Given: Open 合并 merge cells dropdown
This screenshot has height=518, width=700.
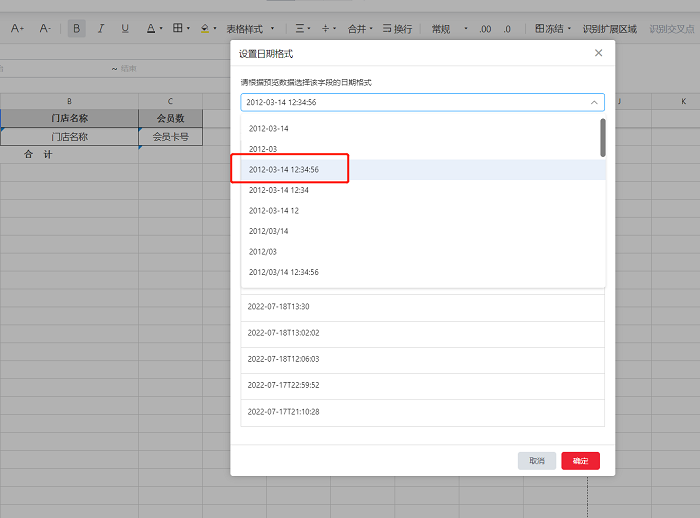Looking at the screenshot, I should tap(360, 29).
